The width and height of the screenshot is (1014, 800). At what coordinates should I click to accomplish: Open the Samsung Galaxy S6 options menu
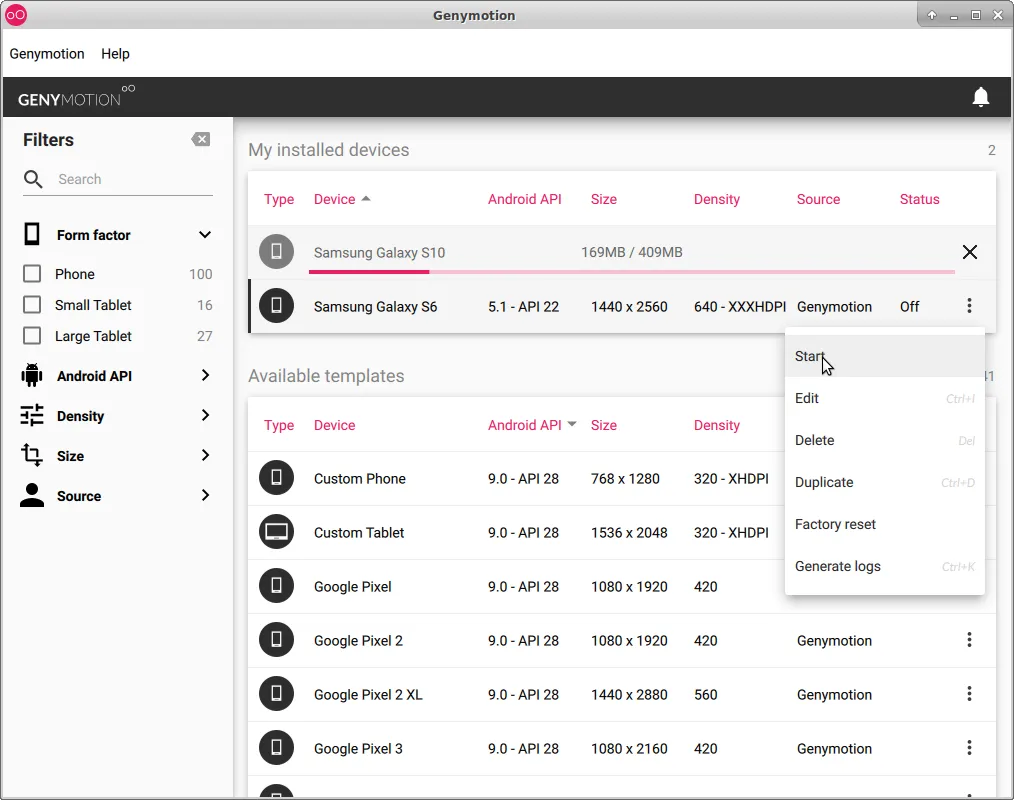[969, 305]
